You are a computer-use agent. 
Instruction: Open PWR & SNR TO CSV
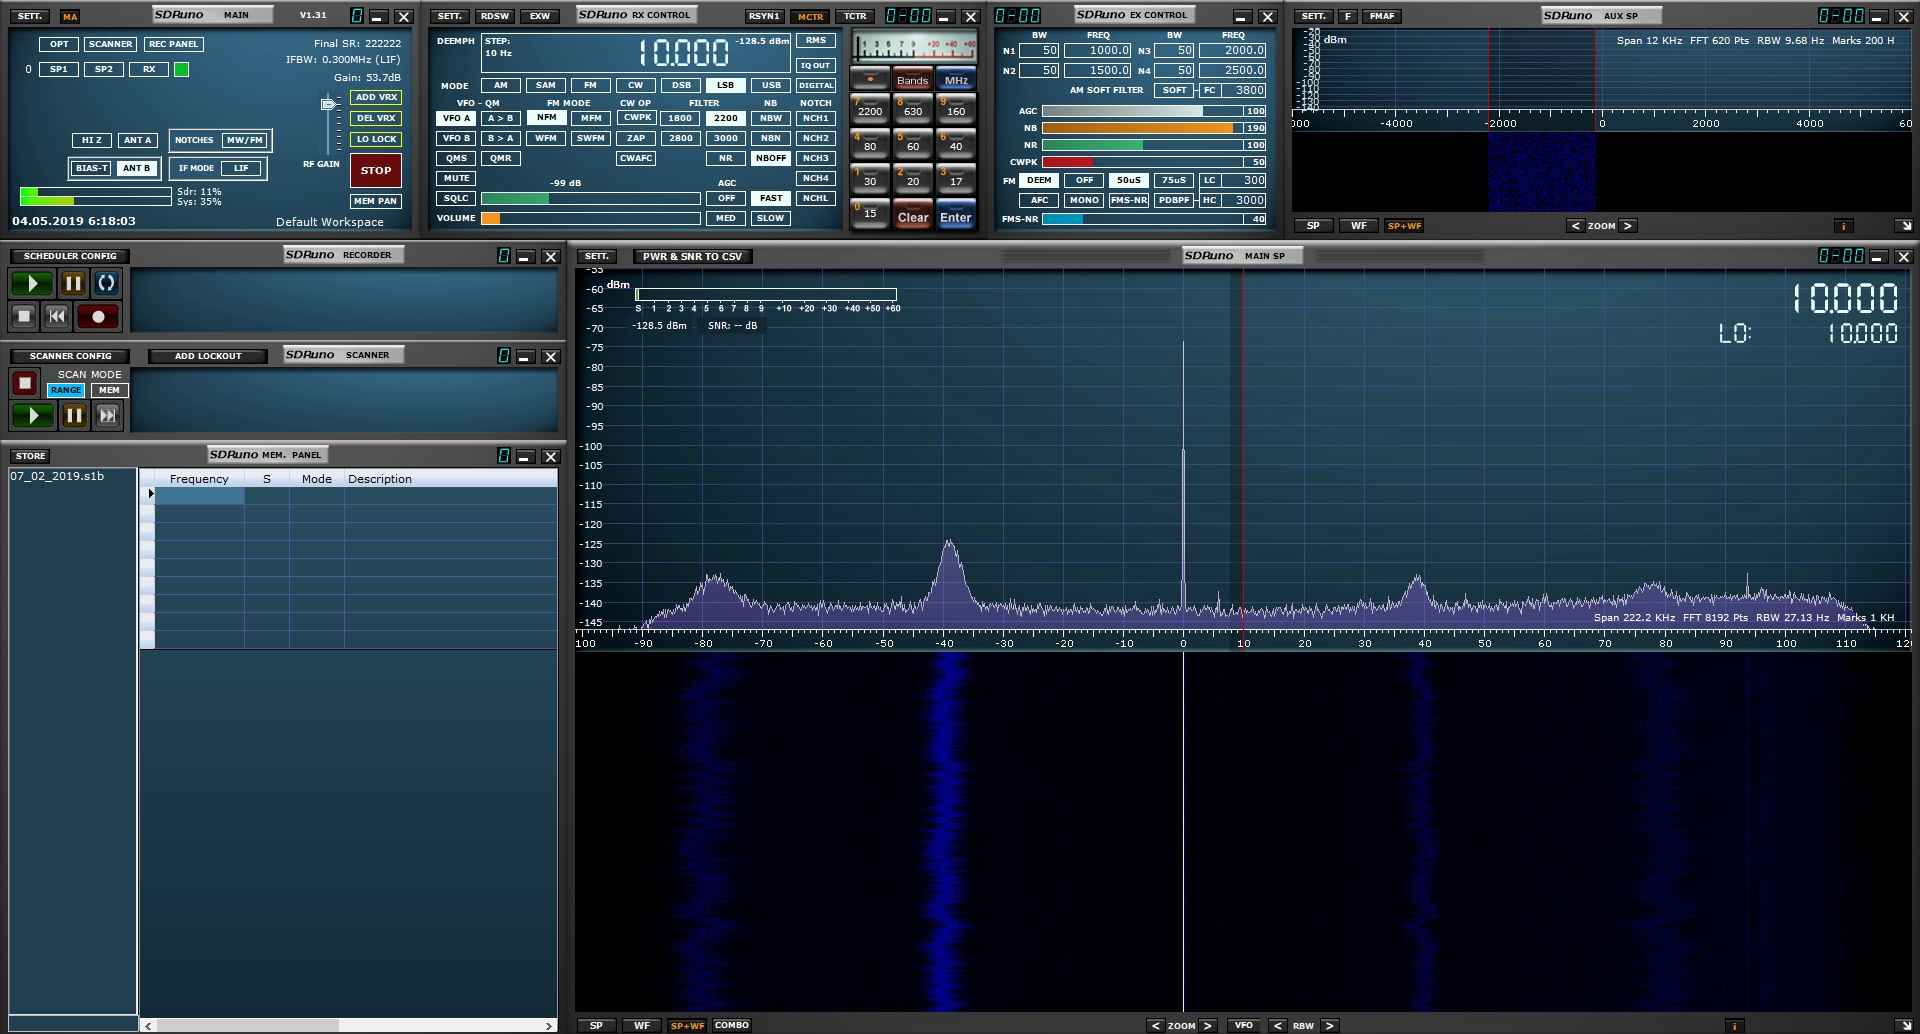tap(692, 256)
